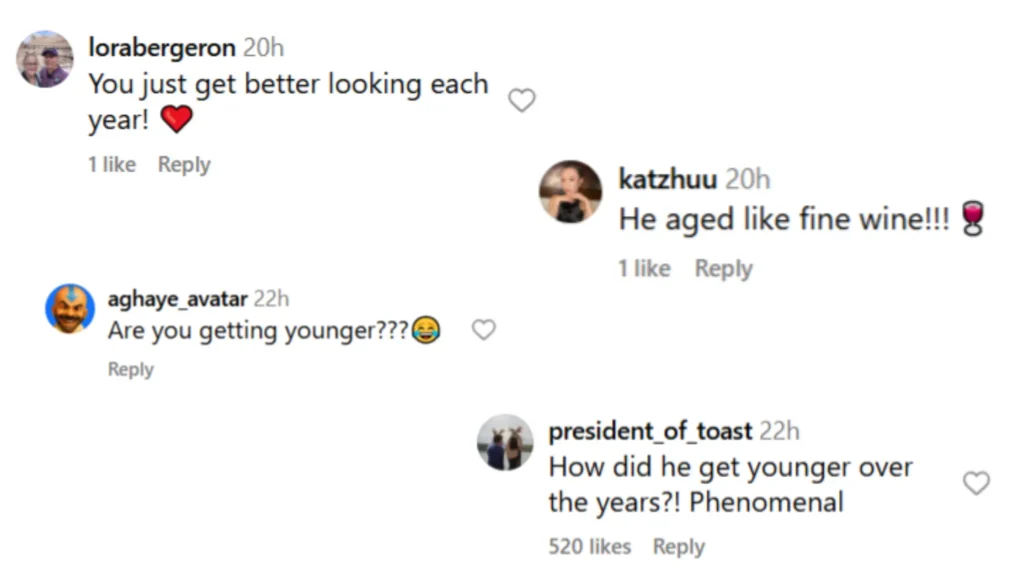
Task: Visit the lorabergeron username link
Action: coord(162,47)
